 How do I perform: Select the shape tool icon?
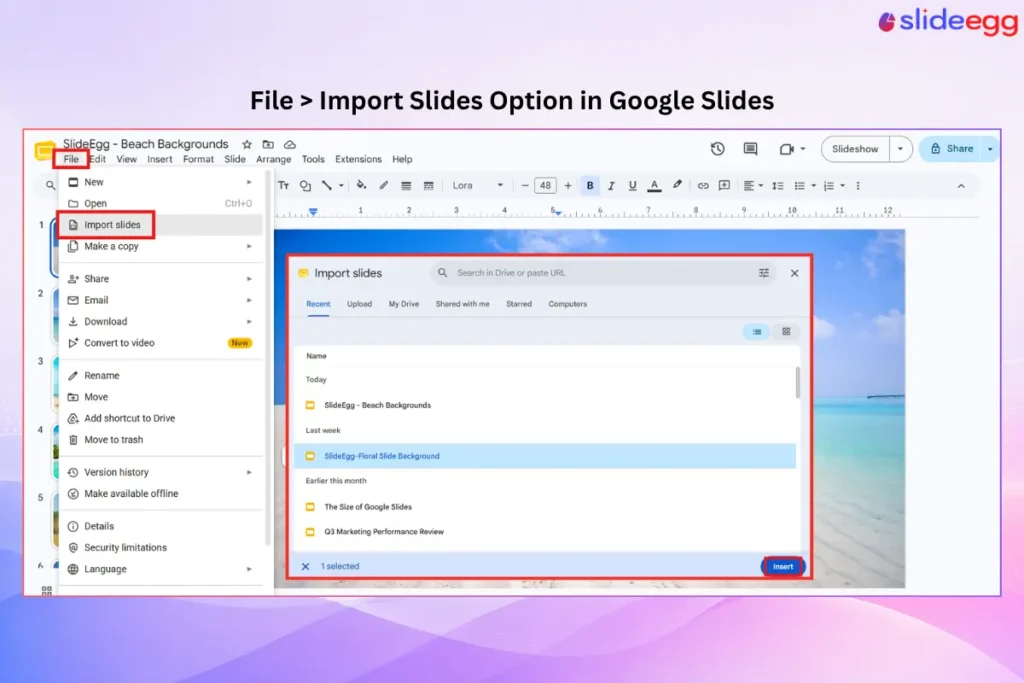coord(305,185)
